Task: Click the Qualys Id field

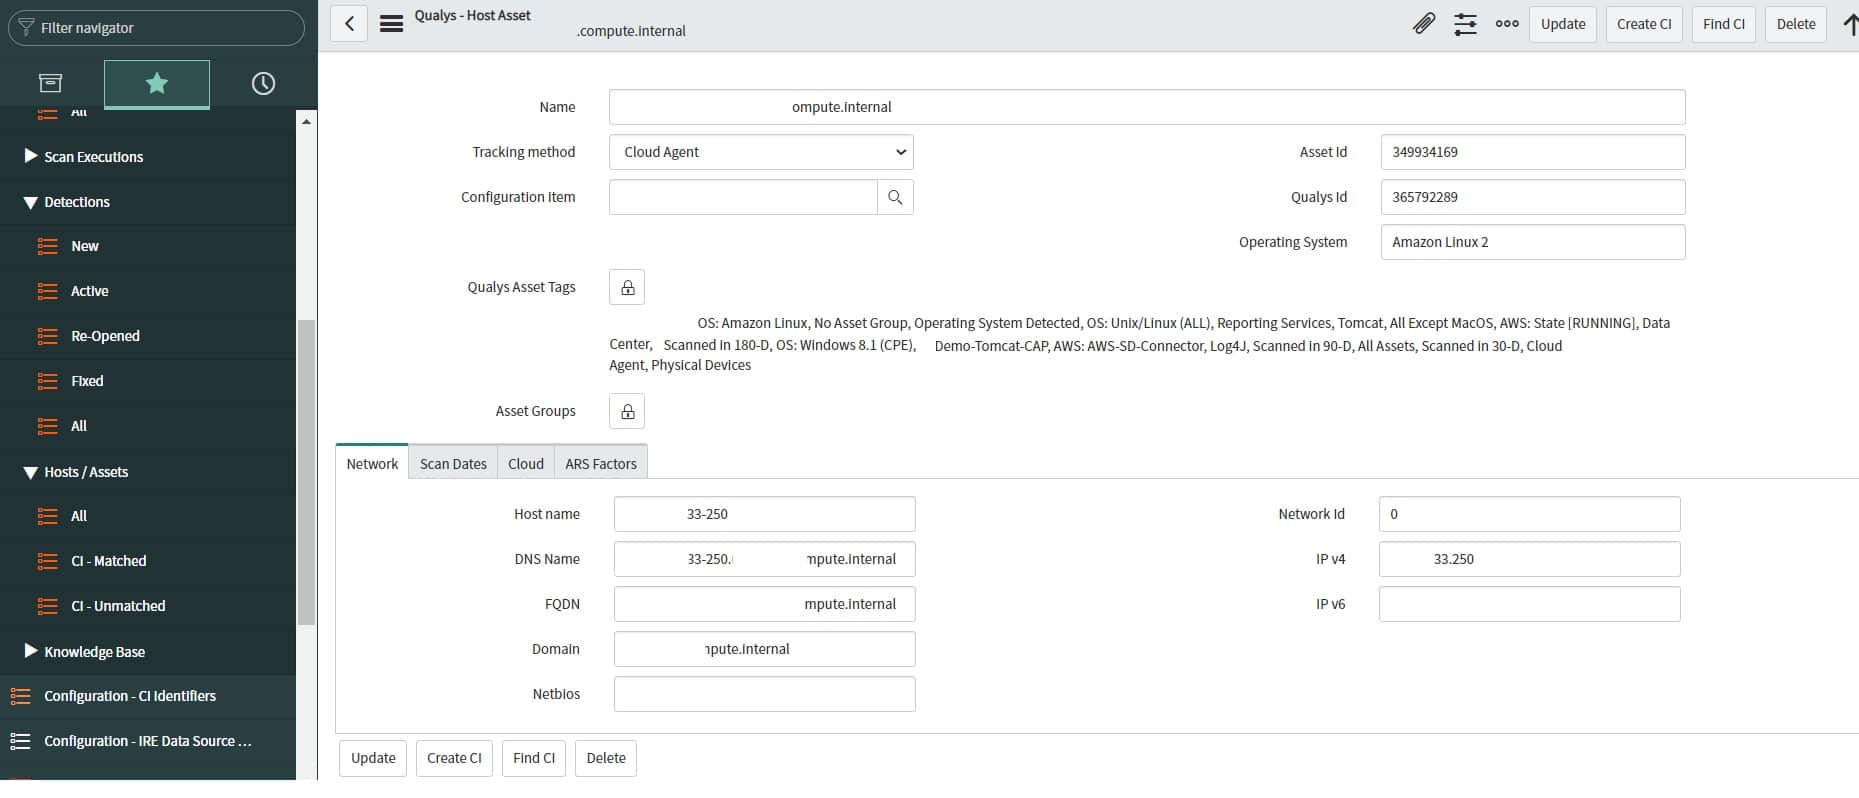Action: pyautogui.click(x=1533, y=197)
